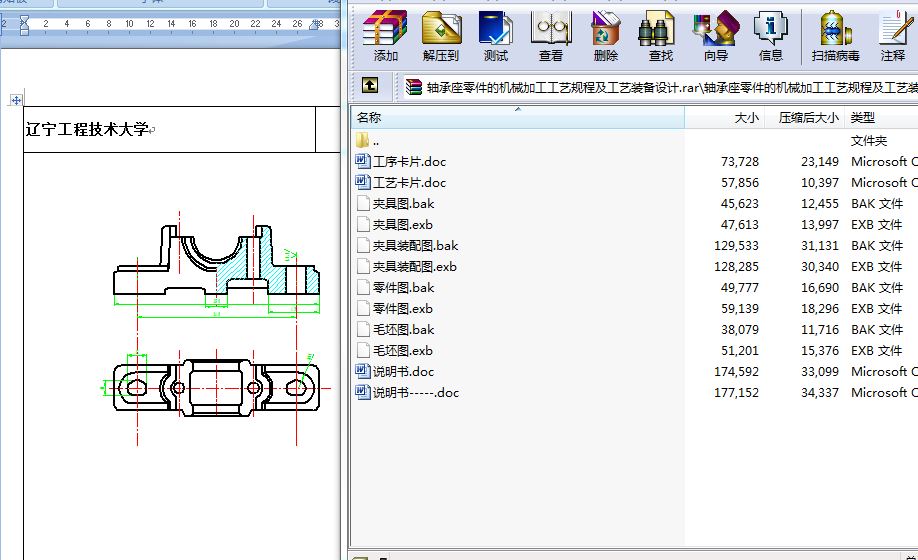The image size is (918, 560).
Task: Click Word icon beside 工序卡片.doc
Action: (x=363, y=161)
